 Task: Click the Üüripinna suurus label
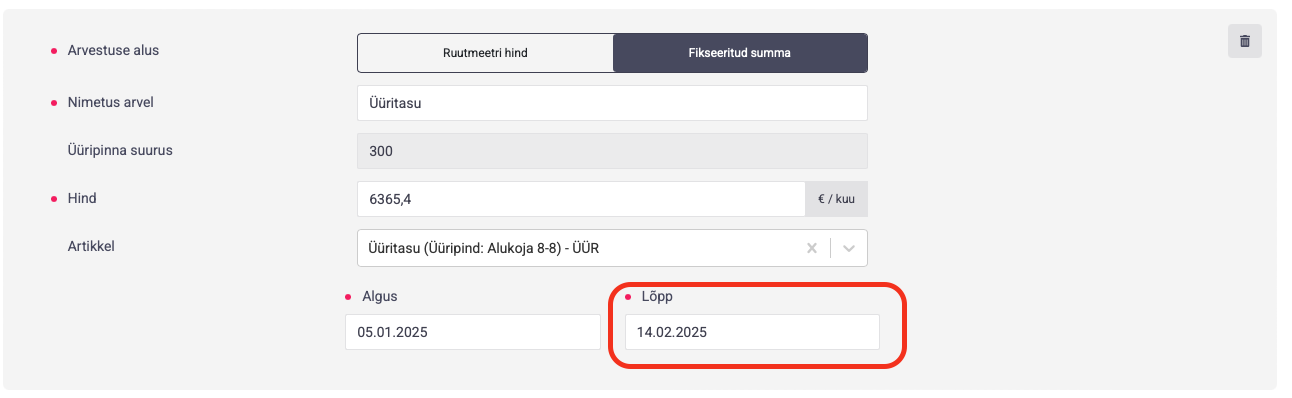127,150
